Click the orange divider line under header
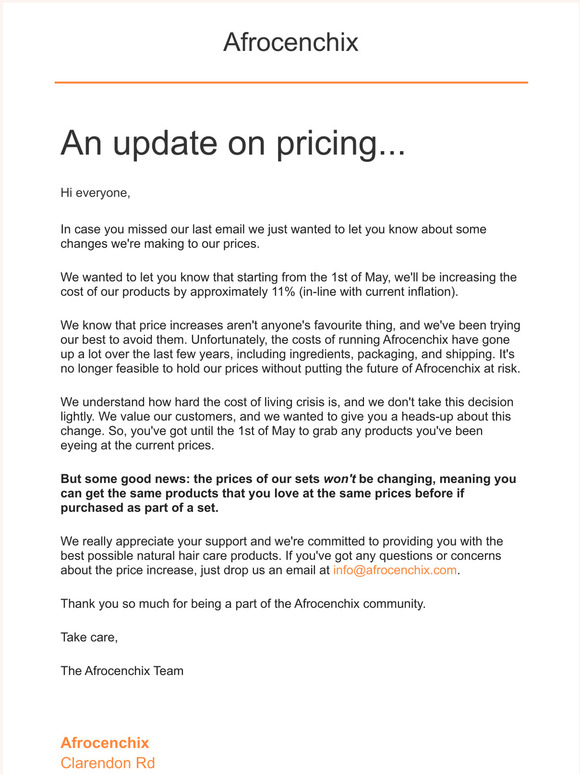Screen dimensions: 580x774 click(x=291, y=82)
